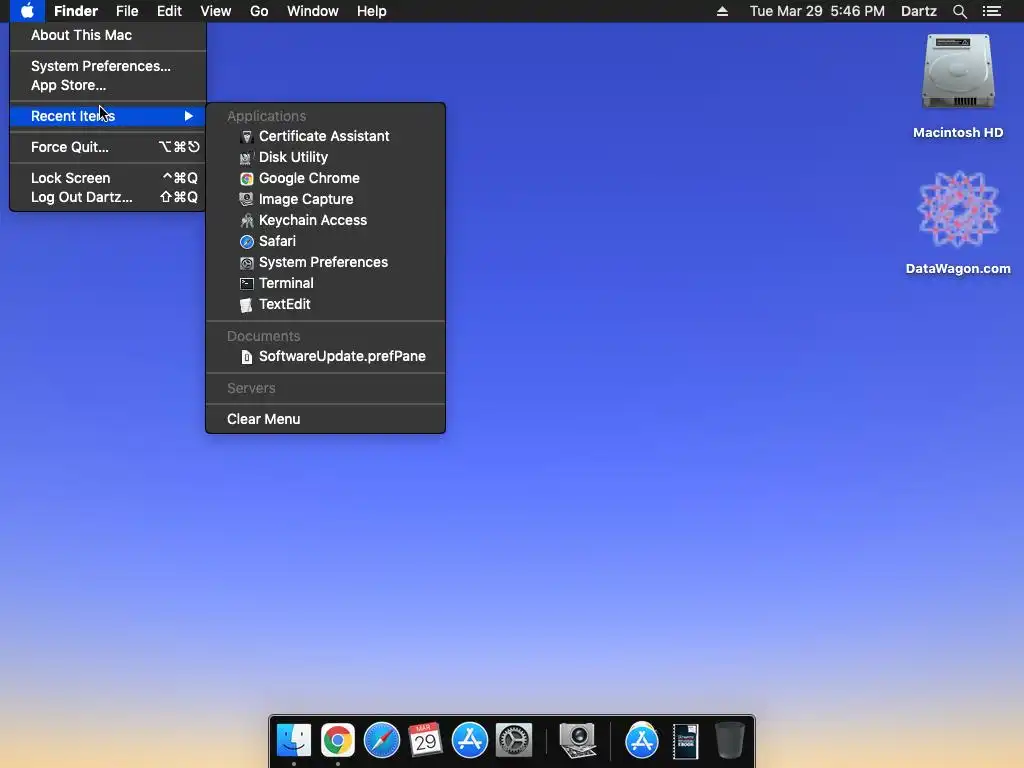Open the Edit menu
The width and height of the screenshot is (1024, 768).
[x=169, y=11]
